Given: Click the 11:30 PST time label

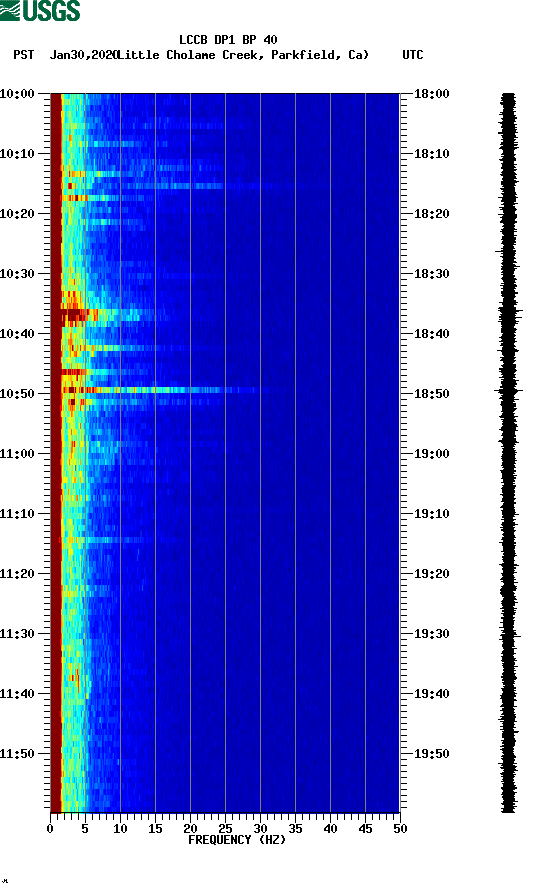Looking at the screenshot, I should 17,634.
